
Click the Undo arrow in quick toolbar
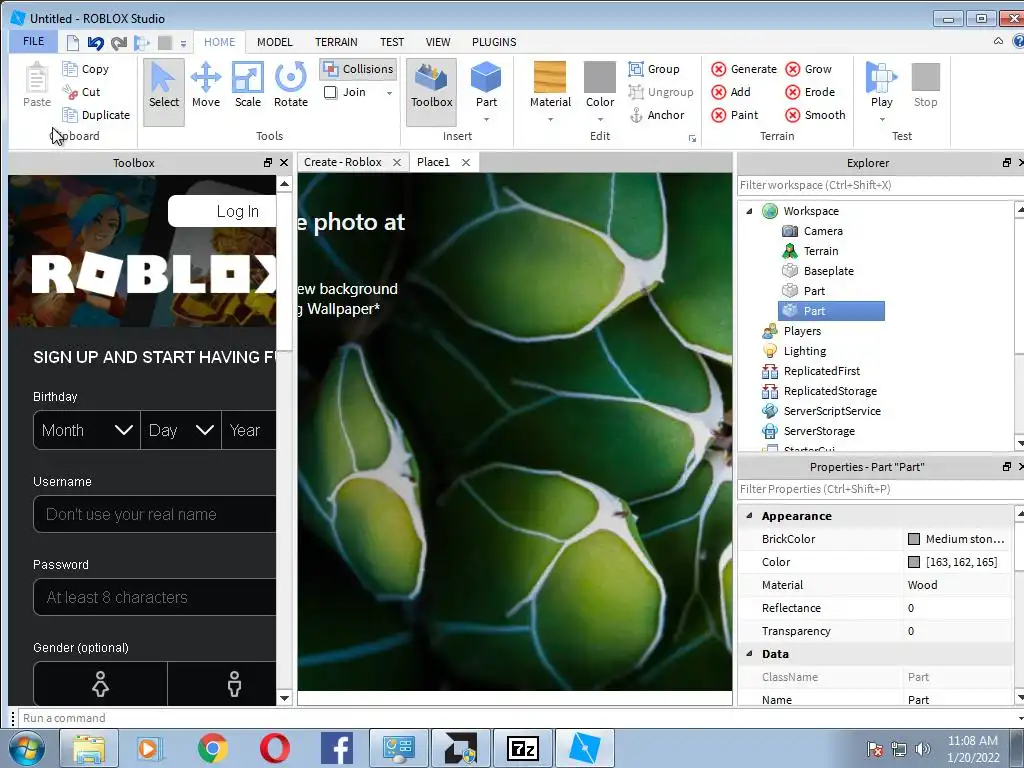[x=96, y=43]
